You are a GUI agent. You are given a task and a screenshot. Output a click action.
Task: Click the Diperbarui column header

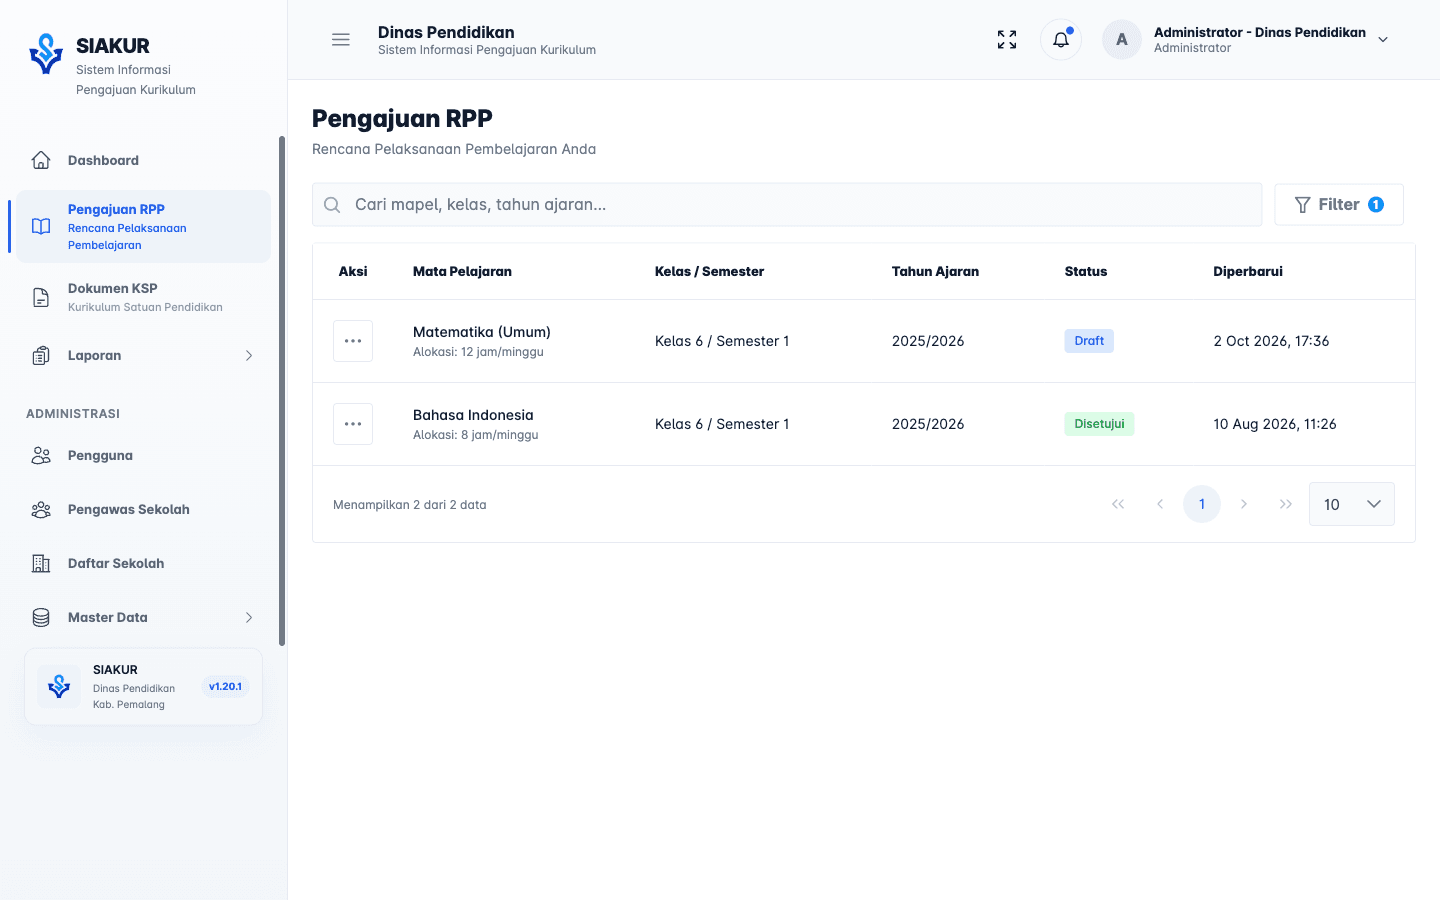tap(1248, 272)
